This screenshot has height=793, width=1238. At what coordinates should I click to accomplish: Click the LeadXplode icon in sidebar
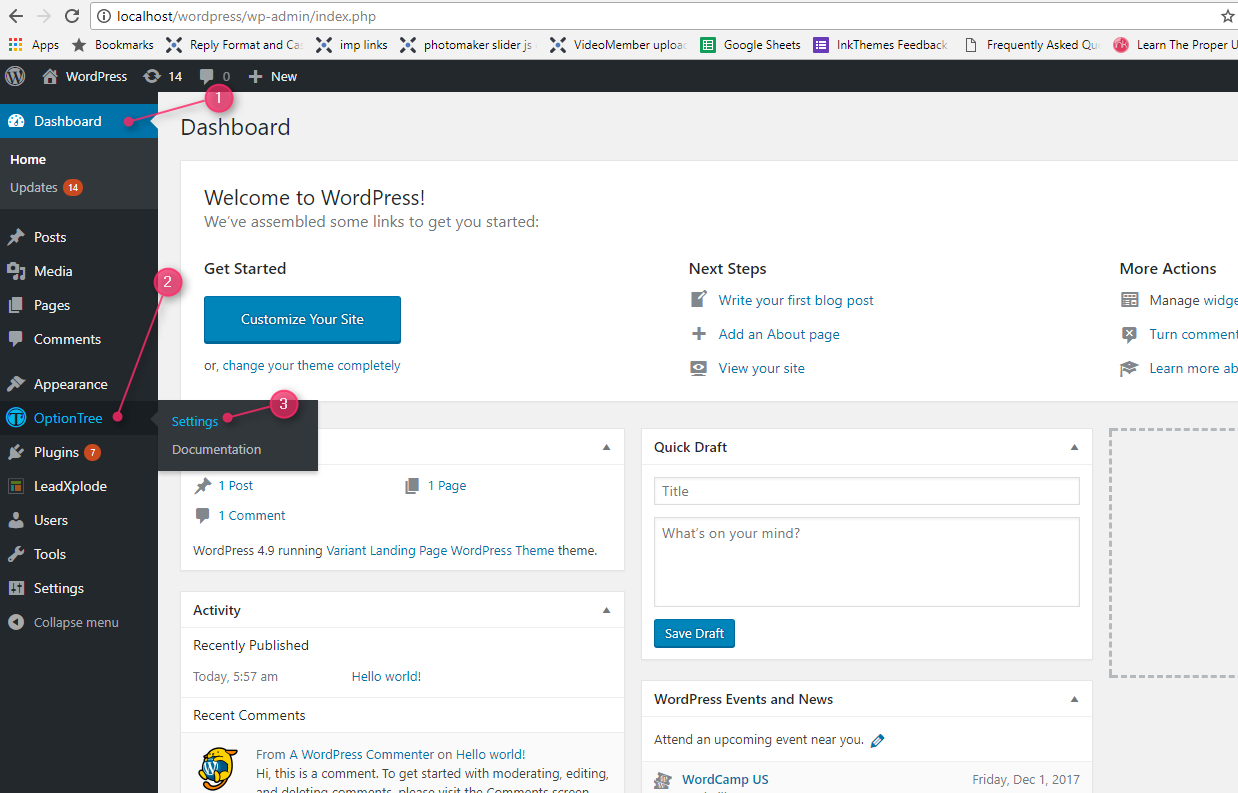tap(16, 486)
